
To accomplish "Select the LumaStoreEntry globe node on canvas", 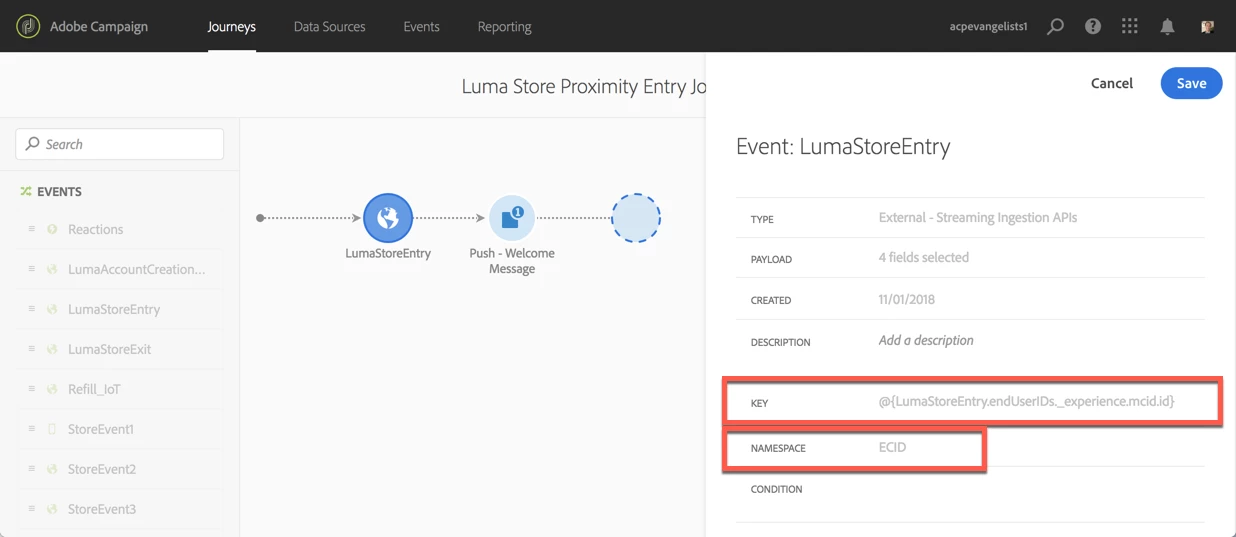I will click(388, 218).
